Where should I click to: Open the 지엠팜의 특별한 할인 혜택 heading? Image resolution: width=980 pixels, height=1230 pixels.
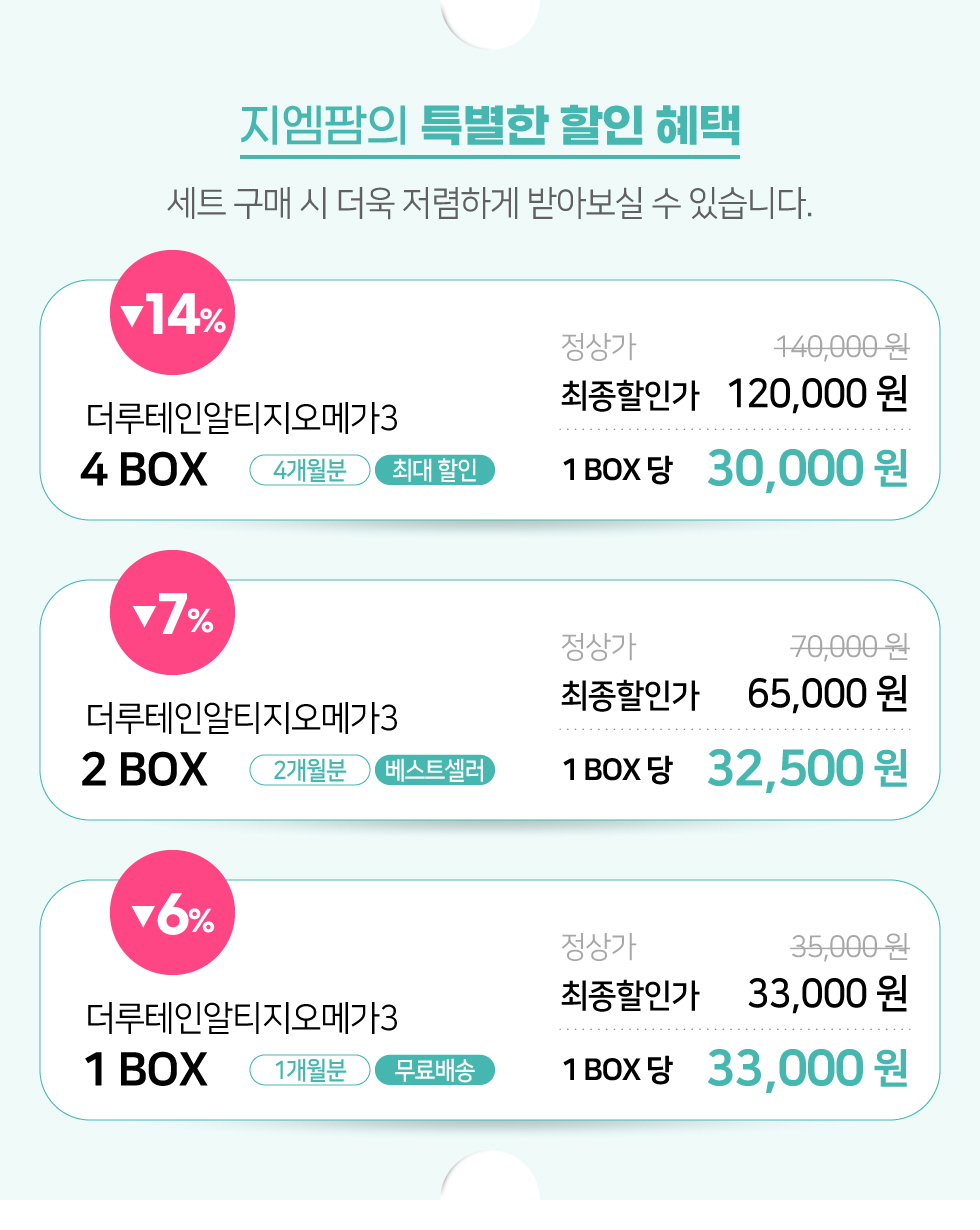(x=490, y=124)
